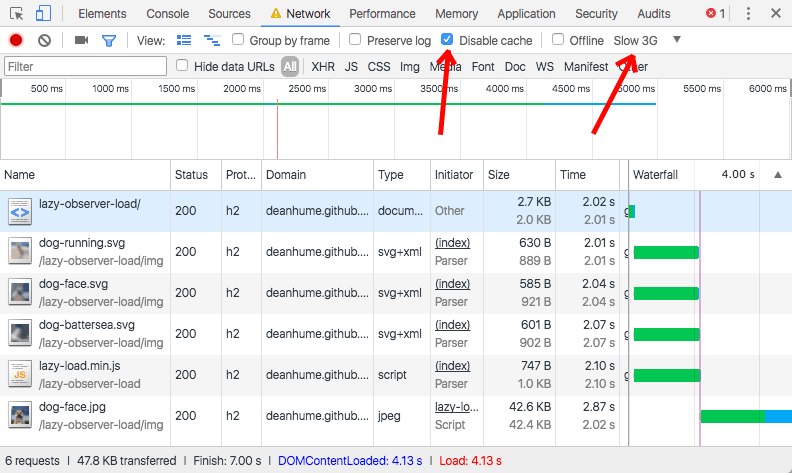Image resolution: width=792 pixels, height=473 pixels.
Task: Uncheck Disable cache checkbox
Action: click(x=447, y=39)
